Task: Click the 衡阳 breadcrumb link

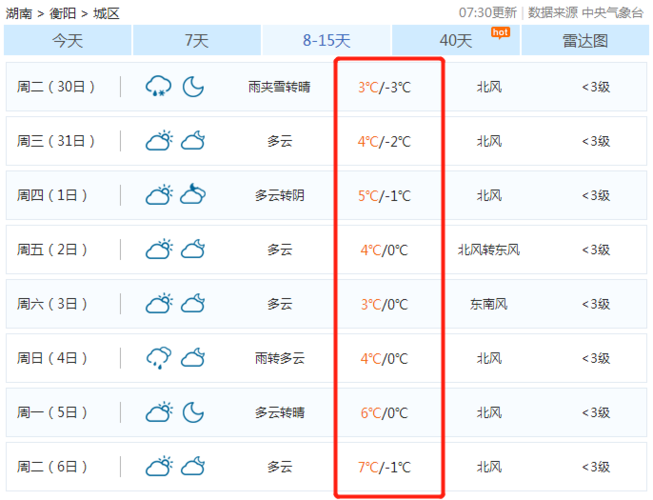Action: point(62,13)
